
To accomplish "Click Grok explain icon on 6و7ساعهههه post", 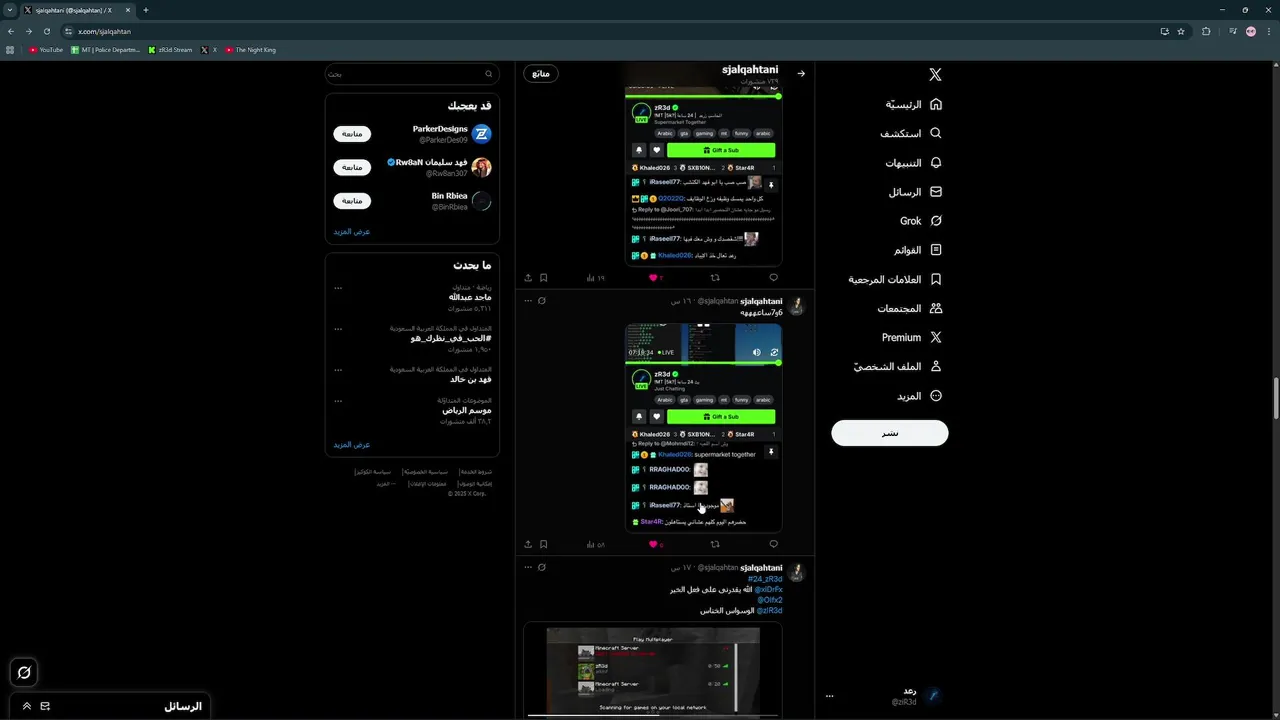I will tap(542, 300).
